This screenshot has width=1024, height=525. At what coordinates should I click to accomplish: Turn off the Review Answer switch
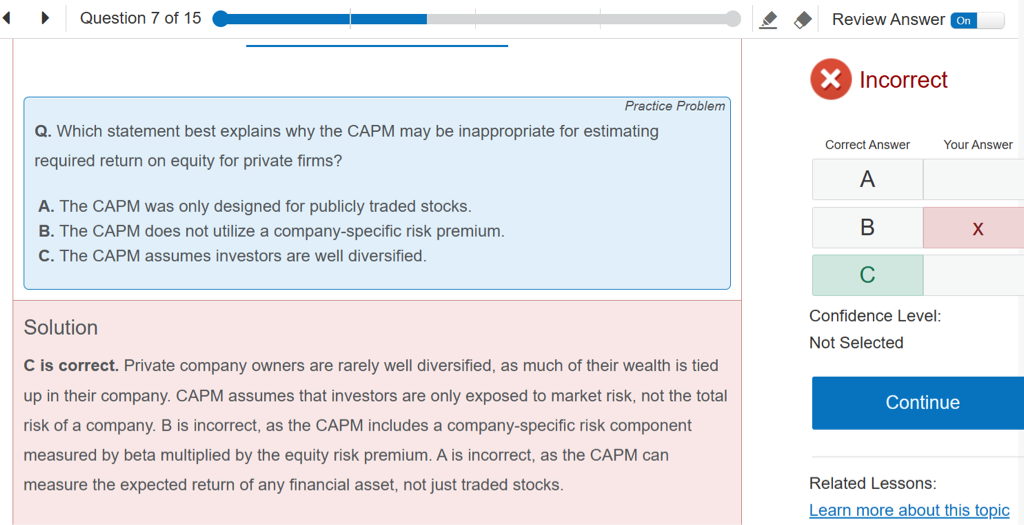(977, 20)
